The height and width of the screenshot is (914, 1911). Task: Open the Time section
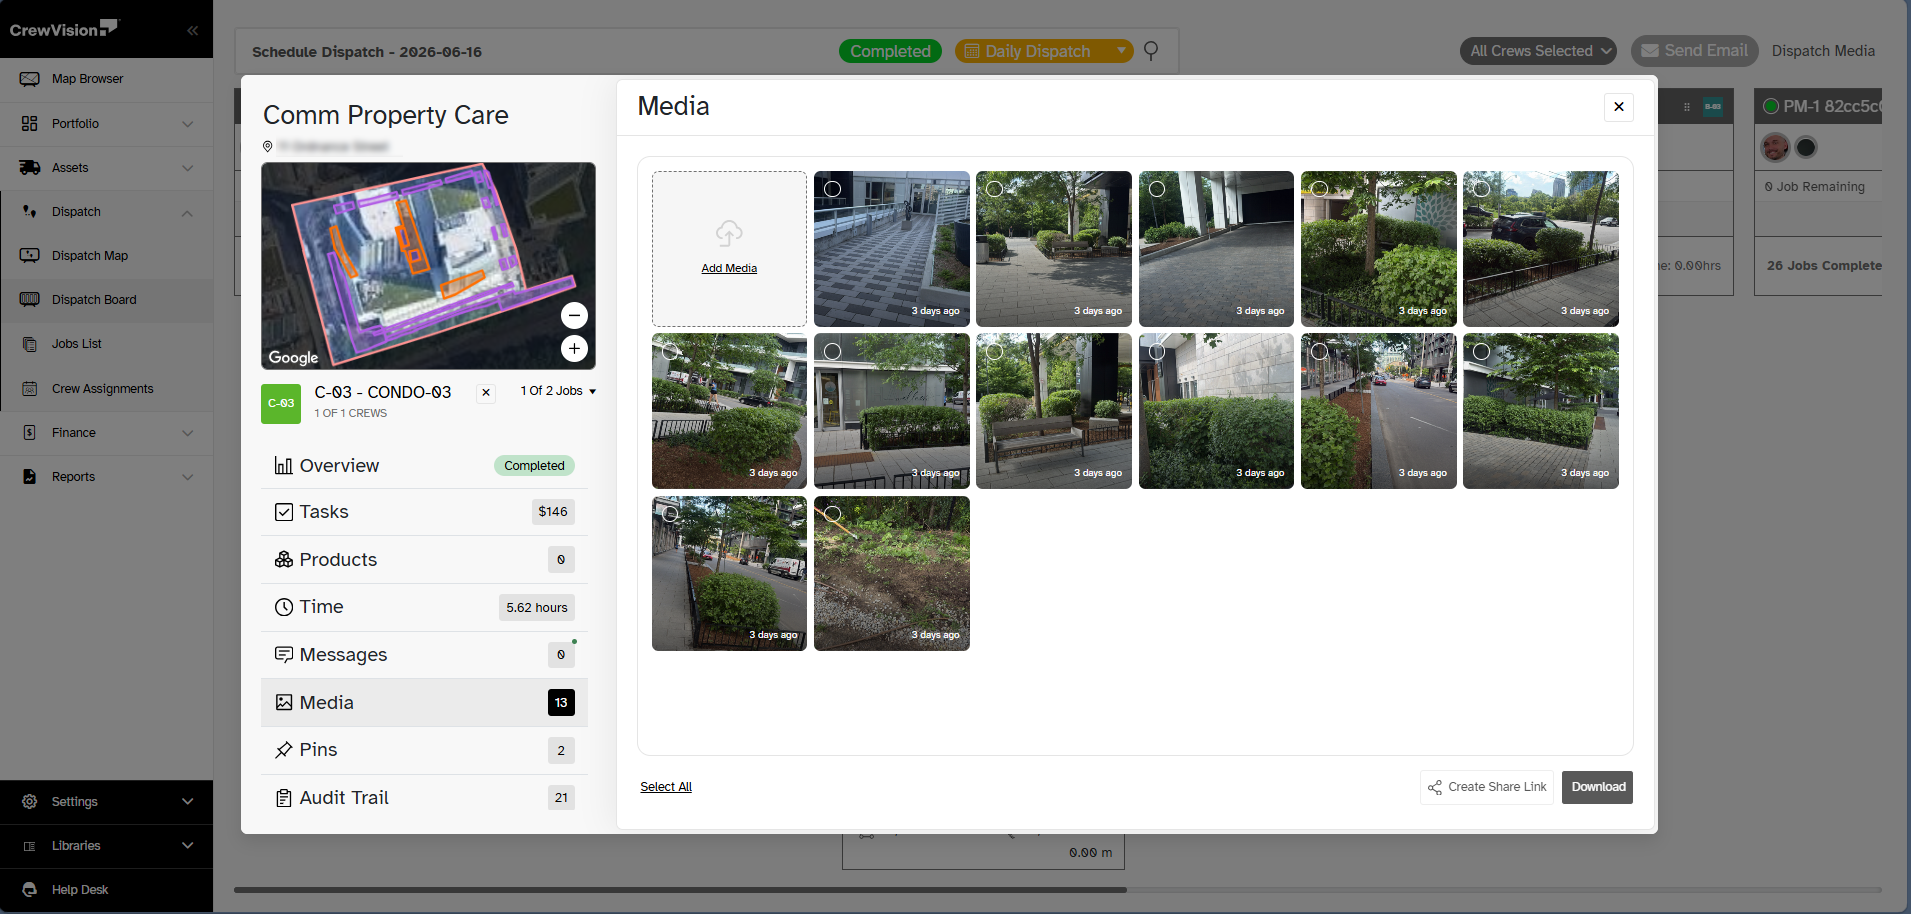point(424,607)
